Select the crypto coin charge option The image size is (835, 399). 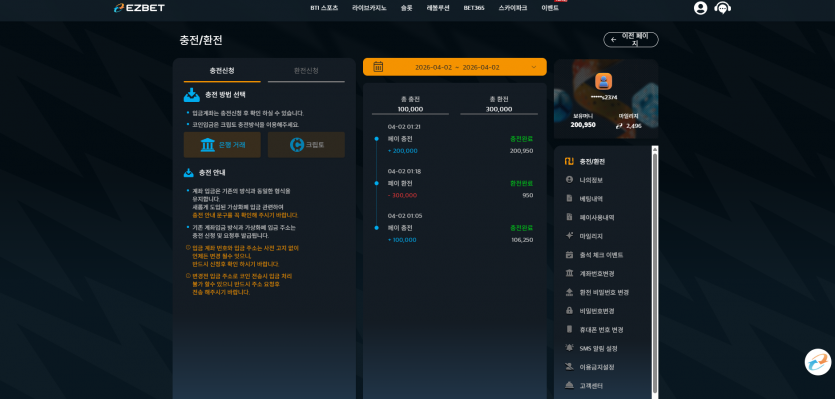306,144
